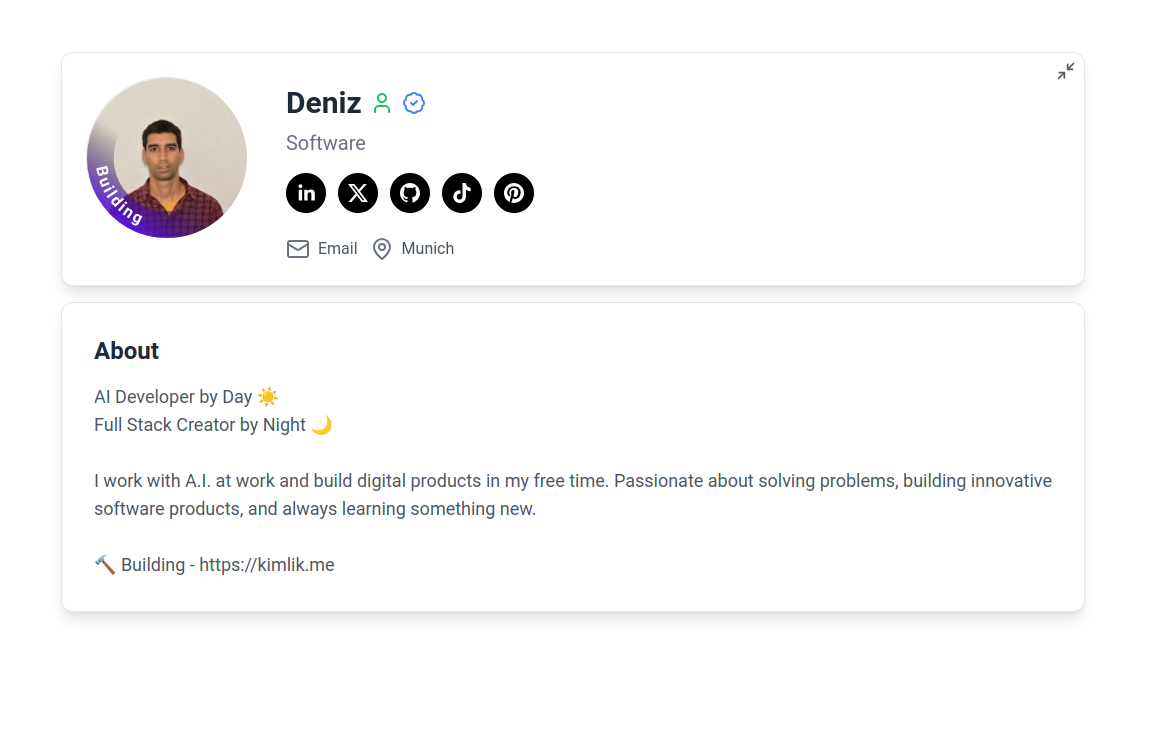
Task: Open the LinkedIn profile icon
Action: (x=306, y=193)
